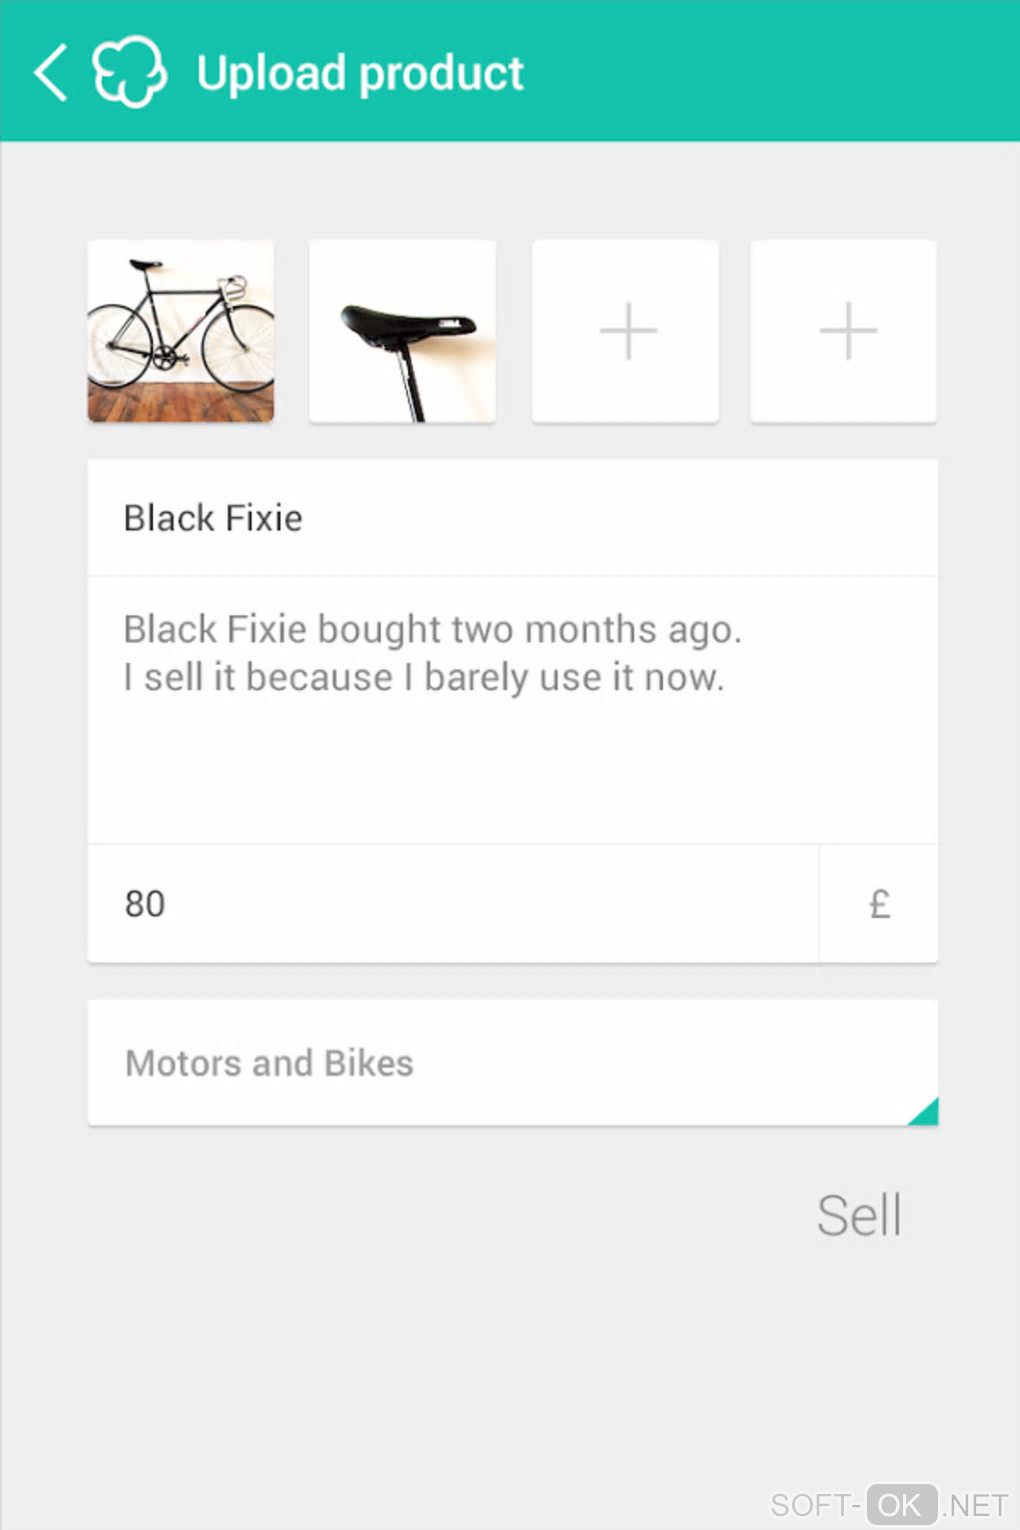Tap the back arrow in header
Image resolution: width=1020 pixels, height=1530 pixels.
click(x=51, y=72)
